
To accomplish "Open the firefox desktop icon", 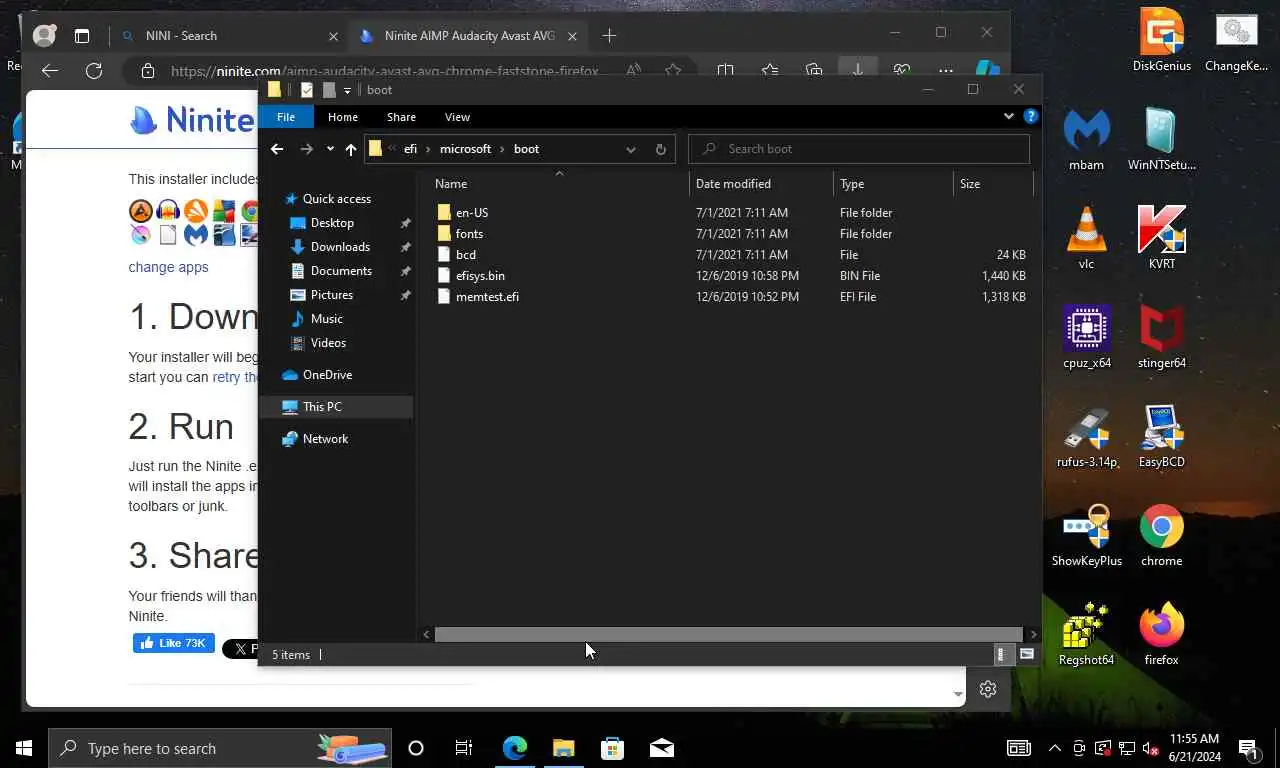I will click(1161, 634).
